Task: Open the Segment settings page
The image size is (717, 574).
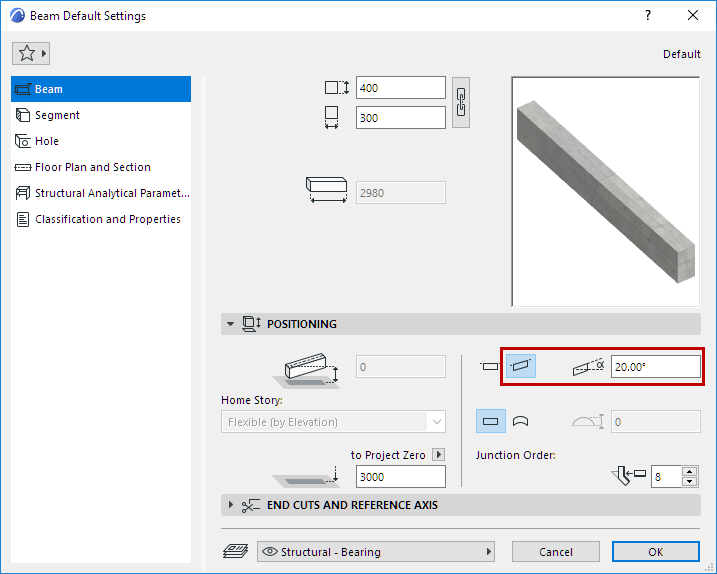Action: [x=101, y=115]
